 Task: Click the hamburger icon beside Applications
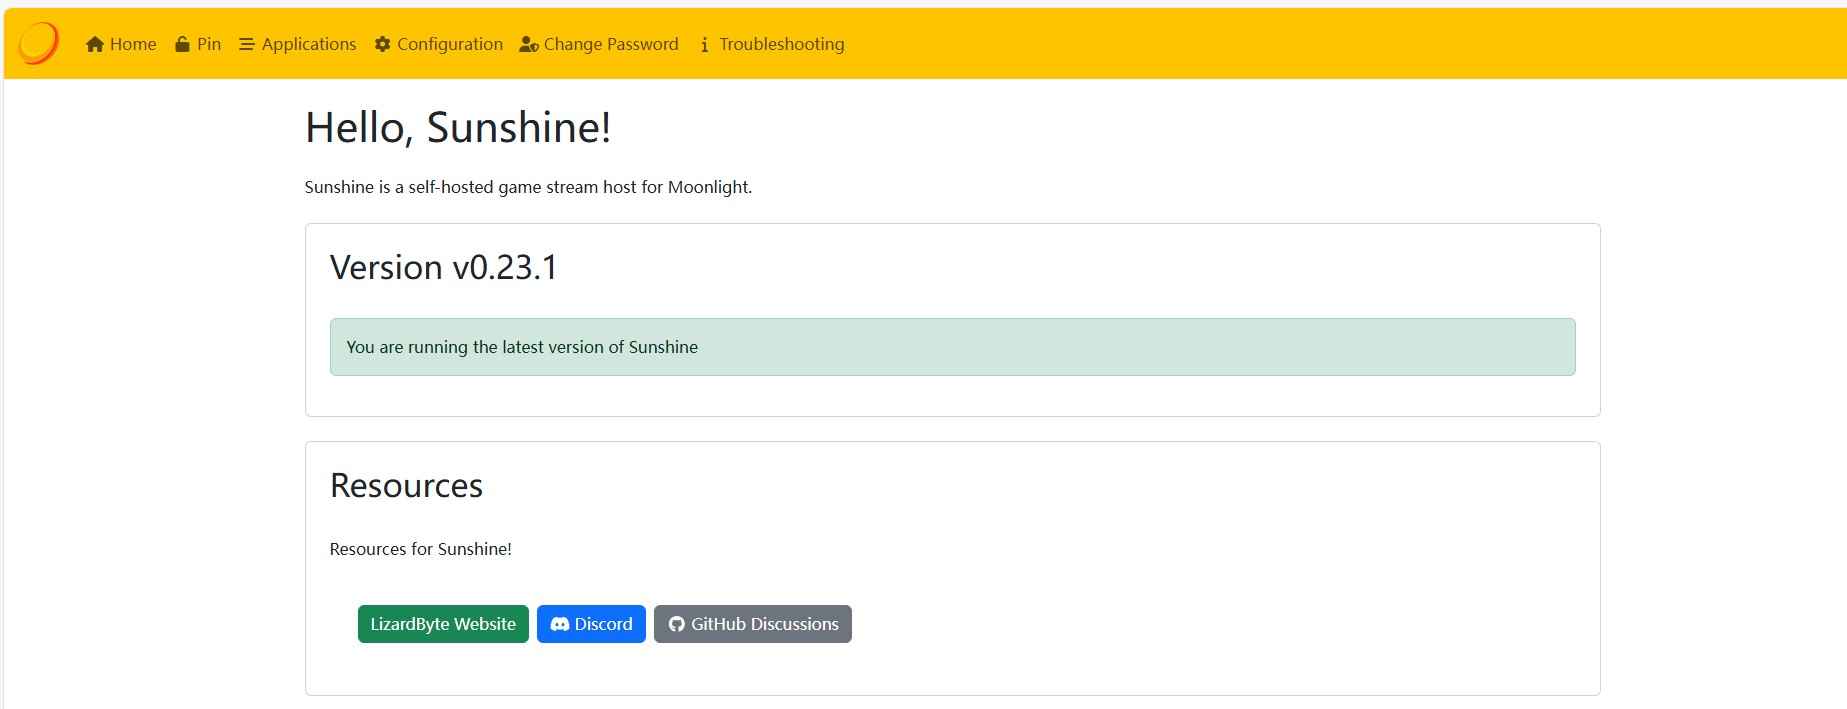click(247, 44)
